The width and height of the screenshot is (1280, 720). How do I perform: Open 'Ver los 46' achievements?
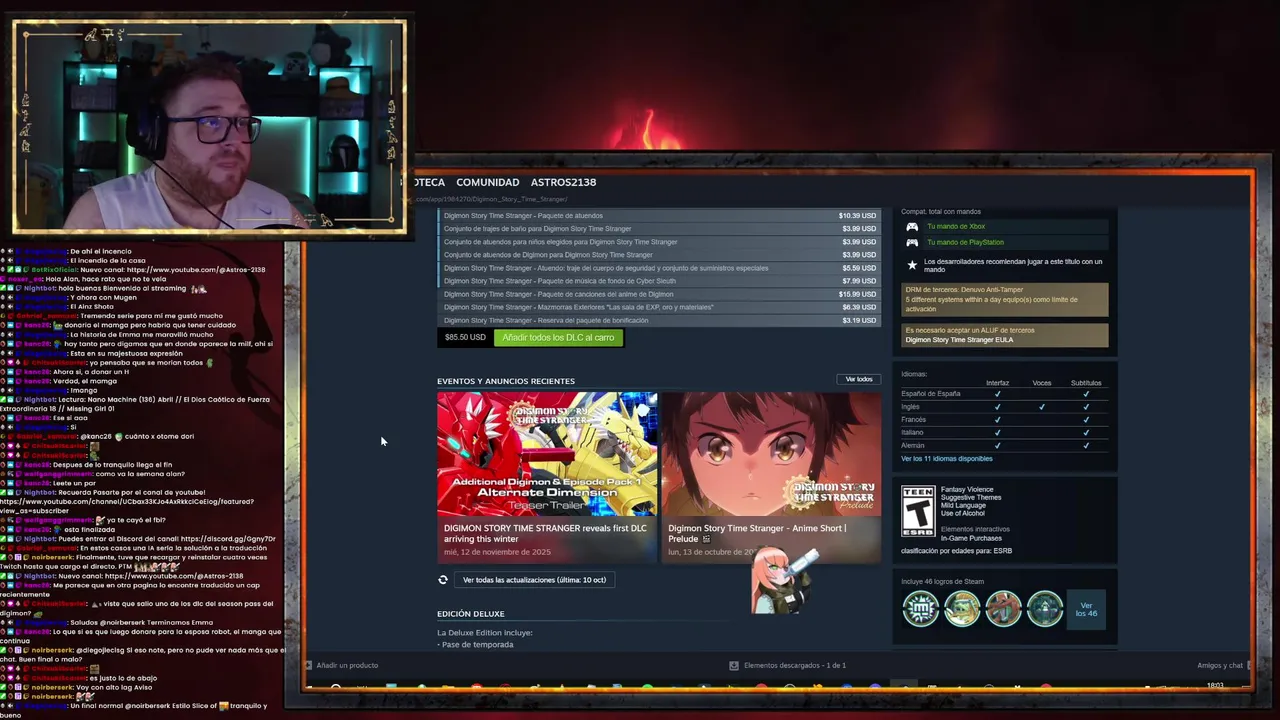tap(1086, 609)
